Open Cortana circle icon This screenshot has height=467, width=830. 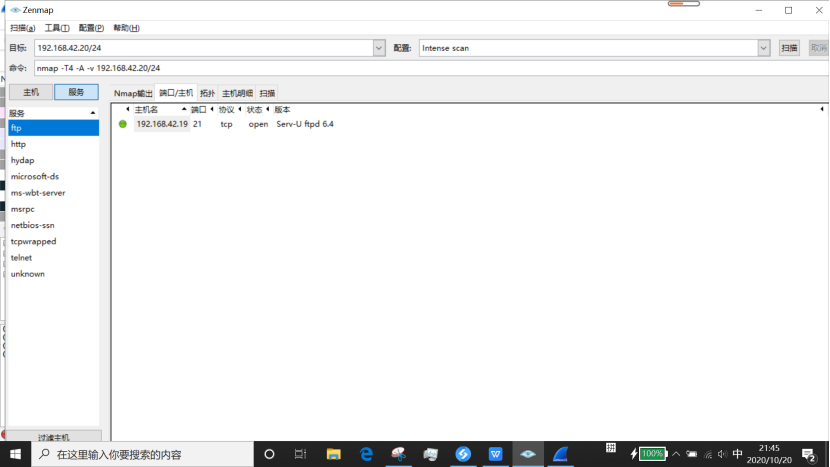269,454
